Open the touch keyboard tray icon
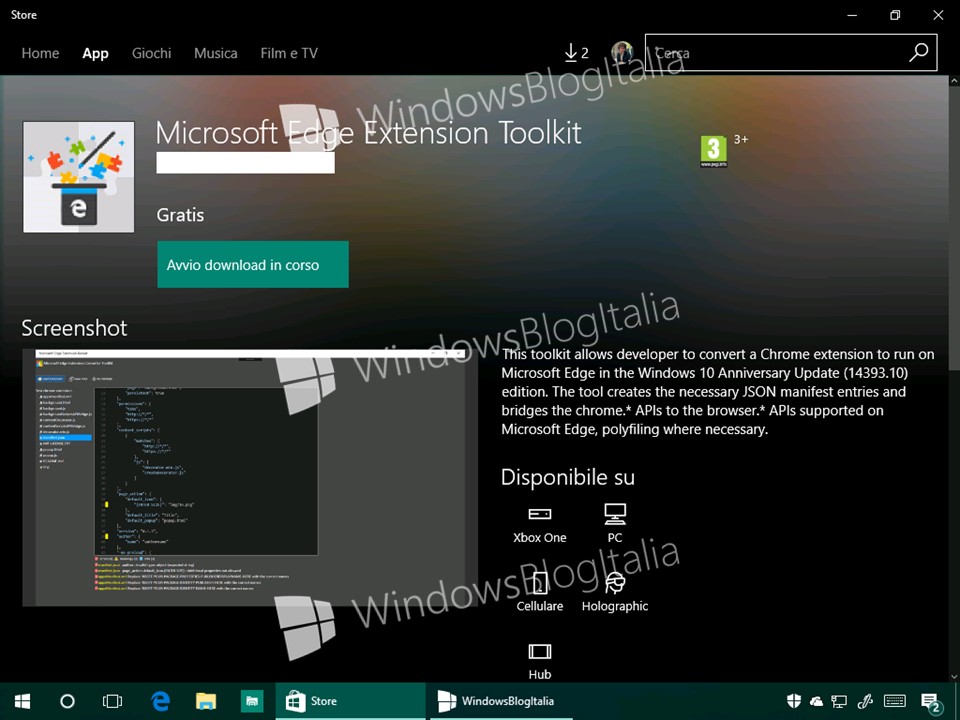 (x=895, y=701)
